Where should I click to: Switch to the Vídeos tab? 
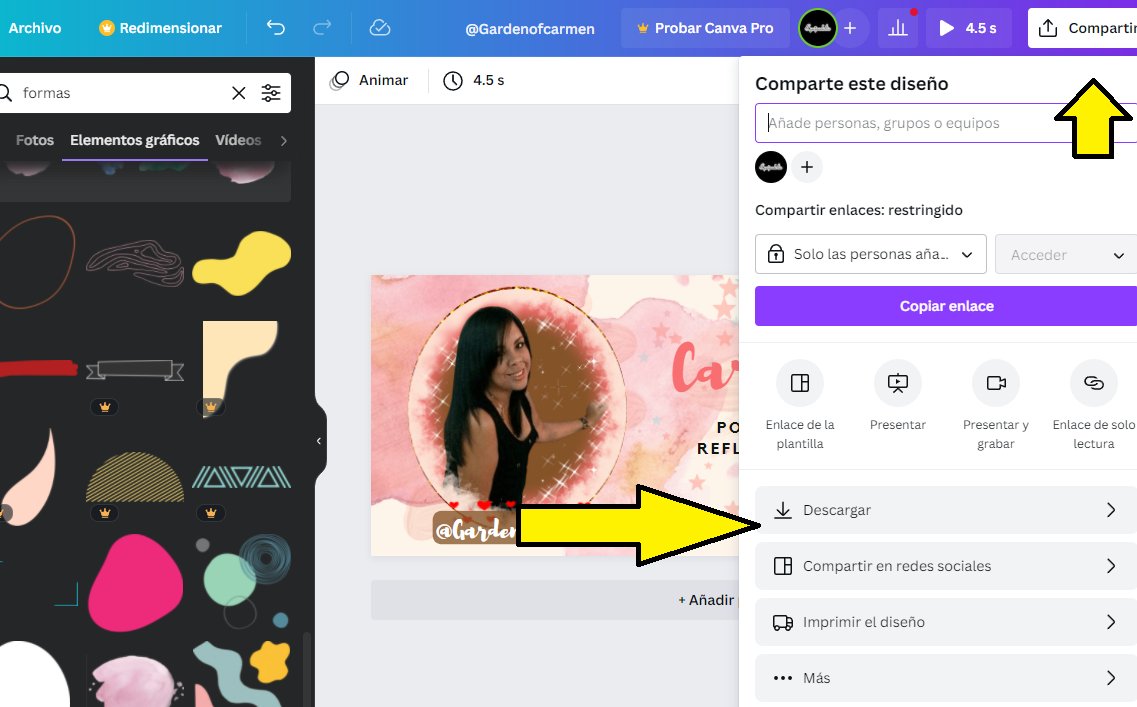click(x=239, y=140)
